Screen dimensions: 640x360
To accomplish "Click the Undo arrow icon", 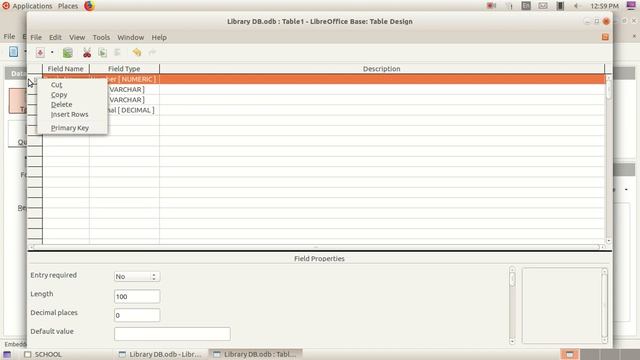I will (137, 53).
